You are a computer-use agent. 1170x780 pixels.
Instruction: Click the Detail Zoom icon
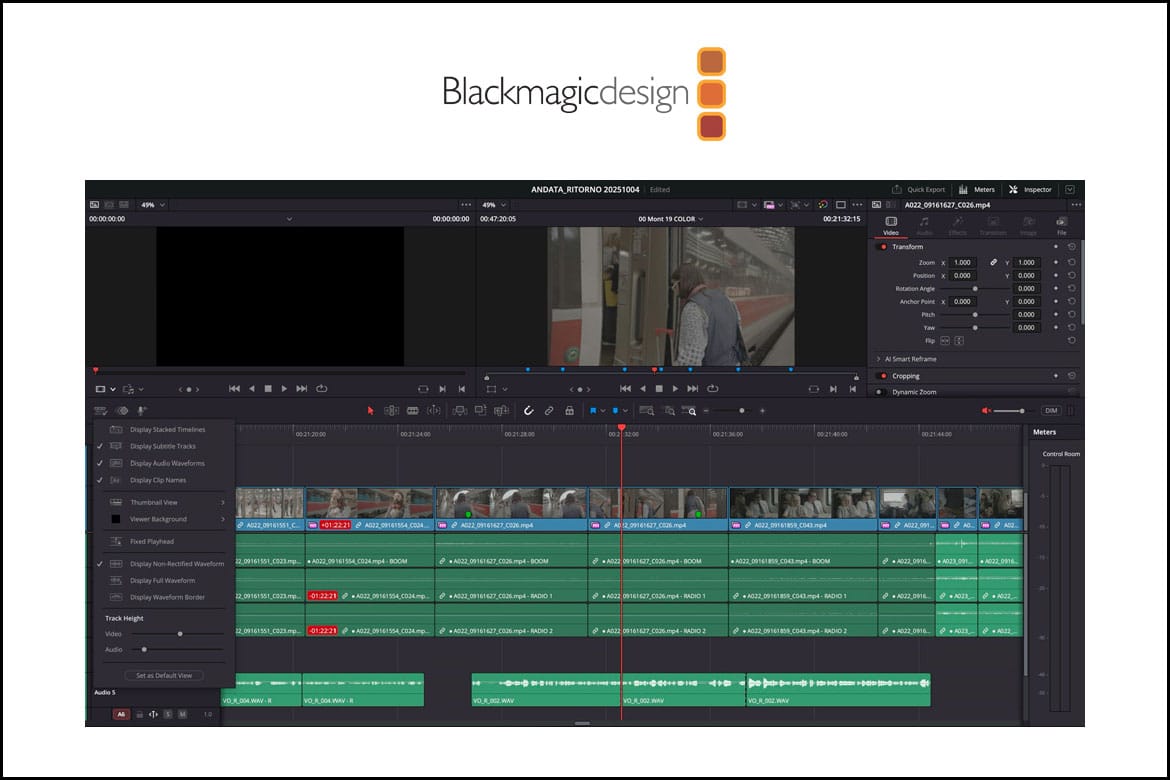[669, 411]
